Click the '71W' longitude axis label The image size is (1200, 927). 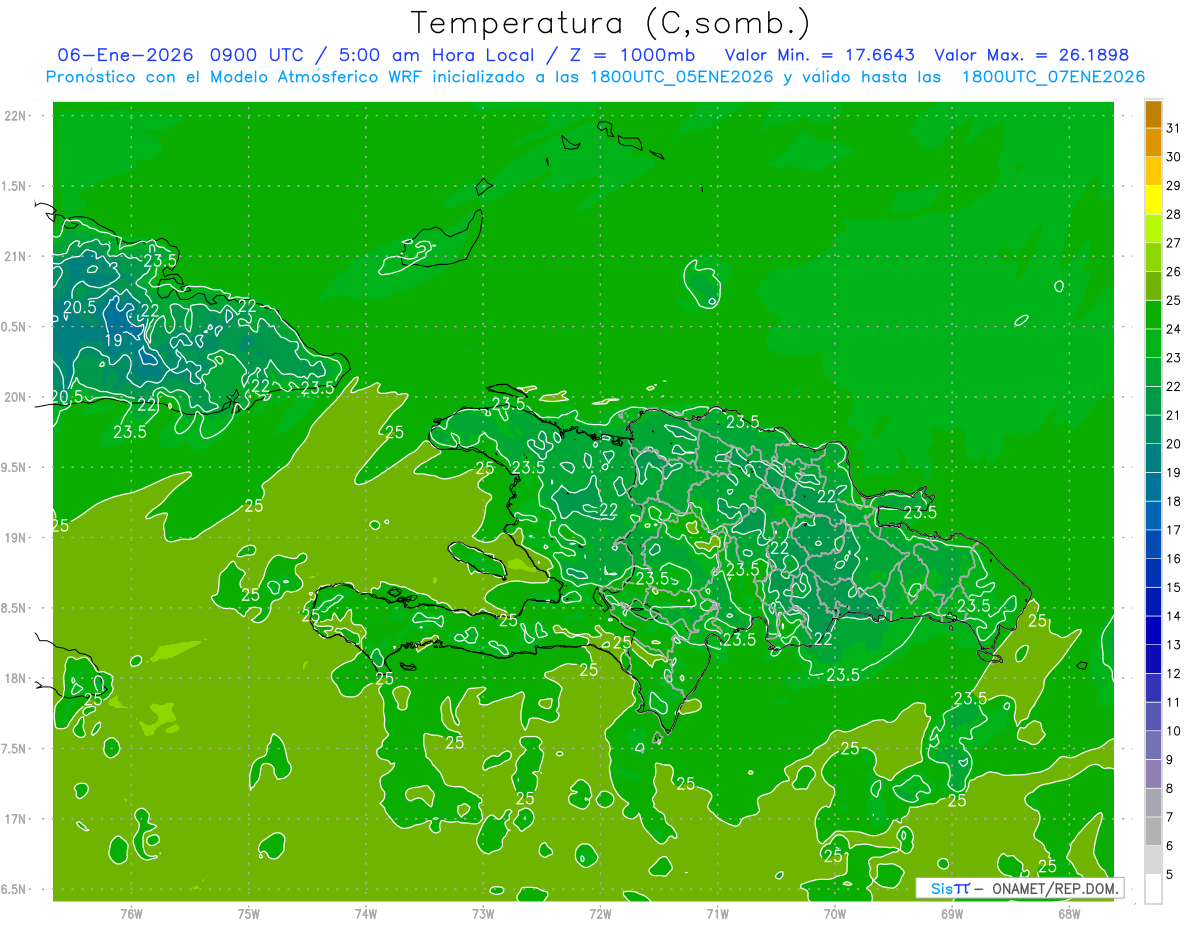click(x=717, y=914)
